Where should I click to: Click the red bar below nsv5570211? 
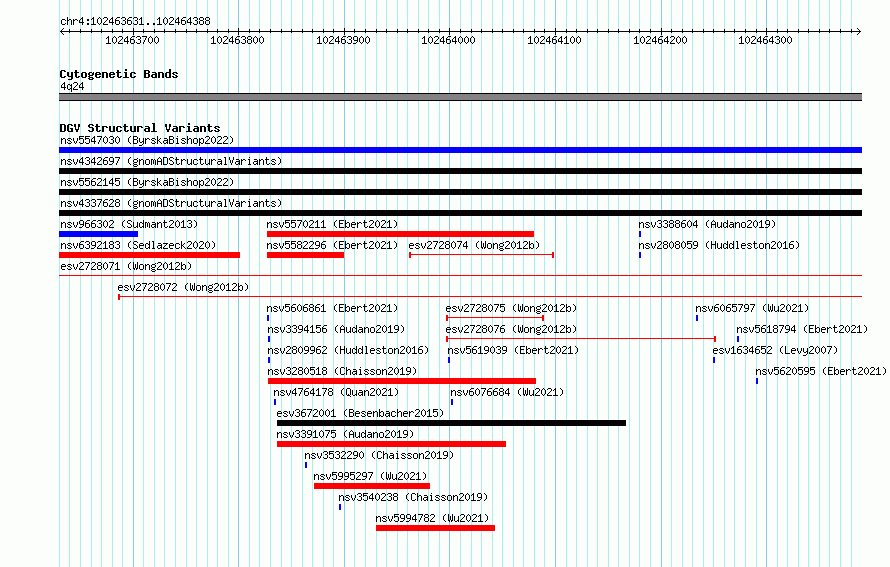pos(400,234)
